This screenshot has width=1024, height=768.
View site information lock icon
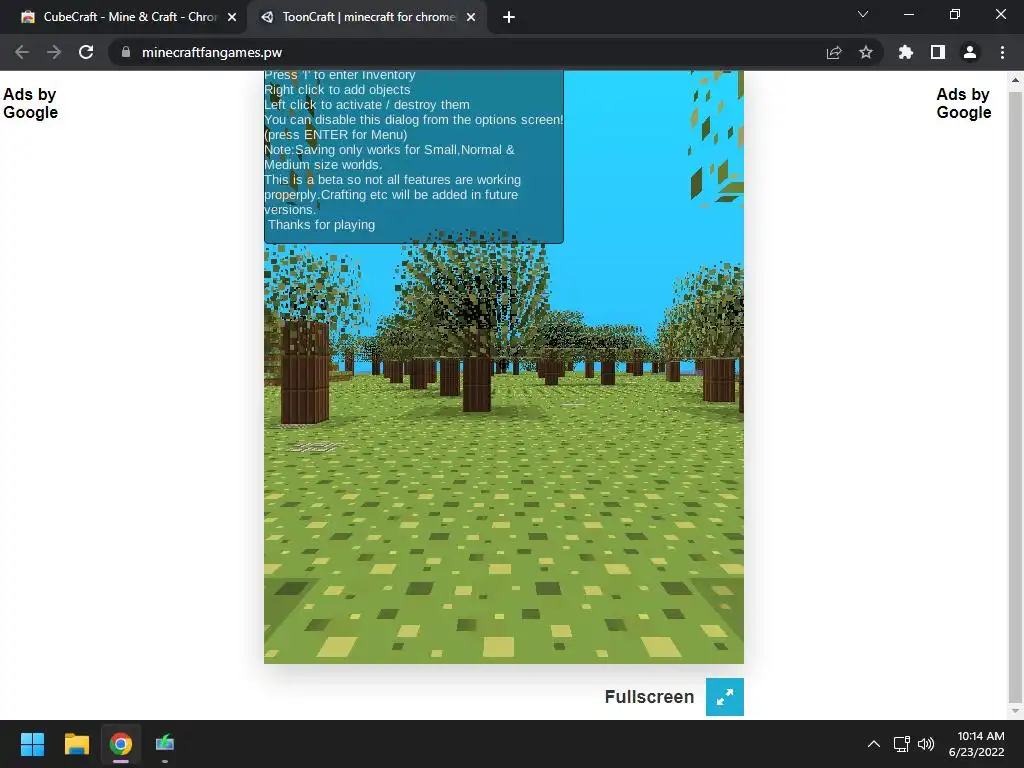pyautogui.click(x=126, y=52)
